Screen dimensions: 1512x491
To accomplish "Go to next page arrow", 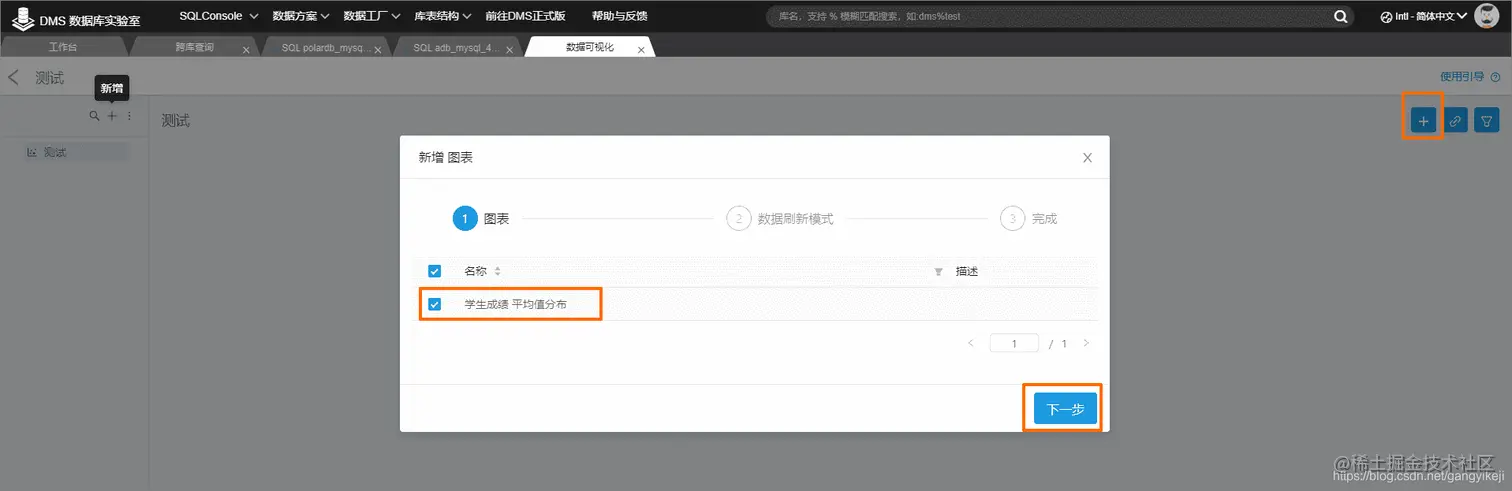I will point(1086,343).
